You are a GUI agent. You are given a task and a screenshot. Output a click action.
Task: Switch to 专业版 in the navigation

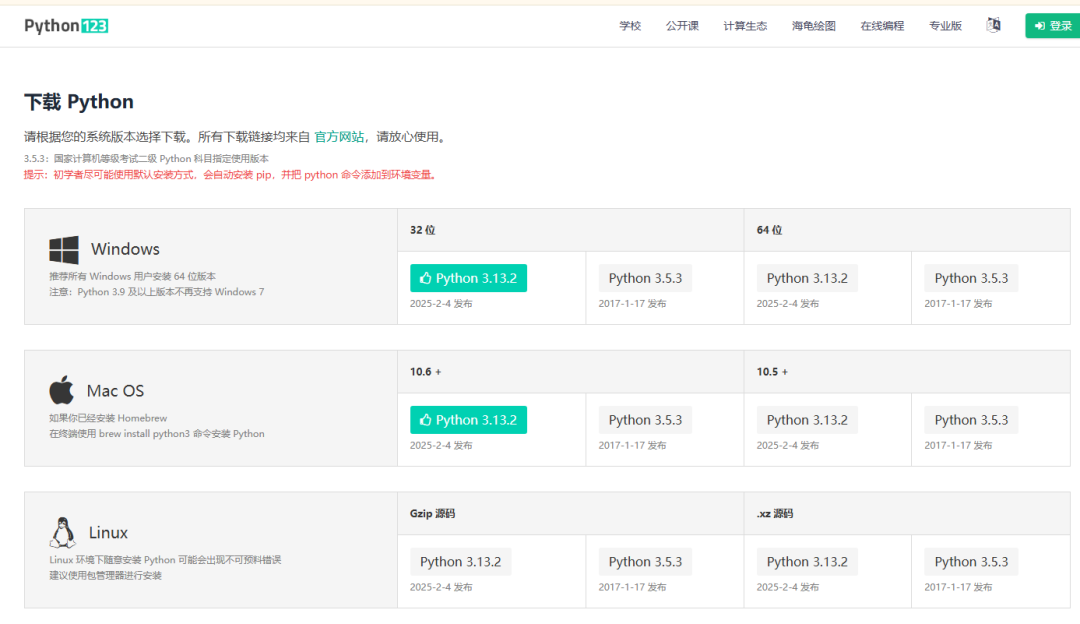point(945,26)
